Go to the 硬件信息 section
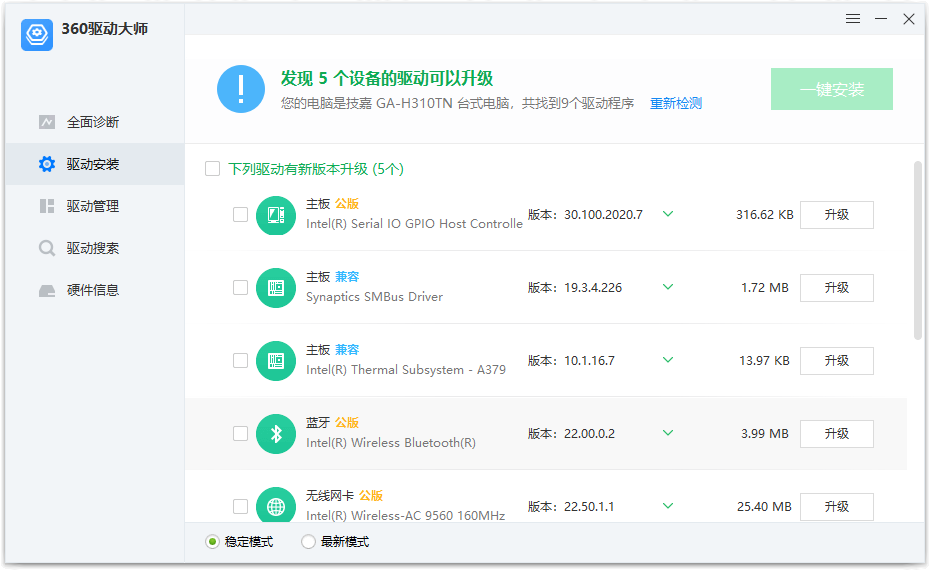 coord(95,291)
